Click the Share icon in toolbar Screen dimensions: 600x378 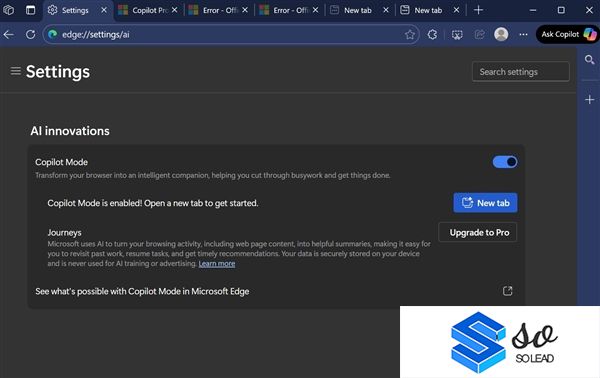(x=479, y=34)
